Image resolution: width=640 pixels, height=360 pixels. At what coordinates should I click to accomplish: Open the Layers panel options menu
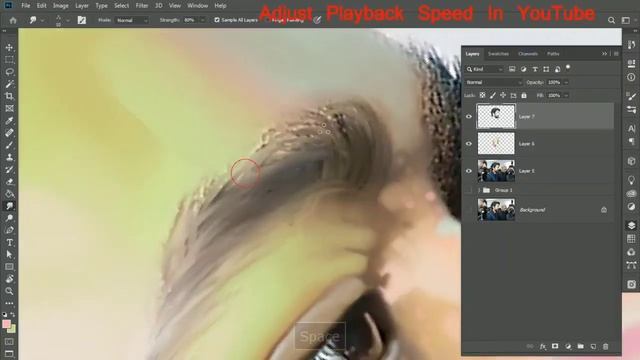pos(616,53)
